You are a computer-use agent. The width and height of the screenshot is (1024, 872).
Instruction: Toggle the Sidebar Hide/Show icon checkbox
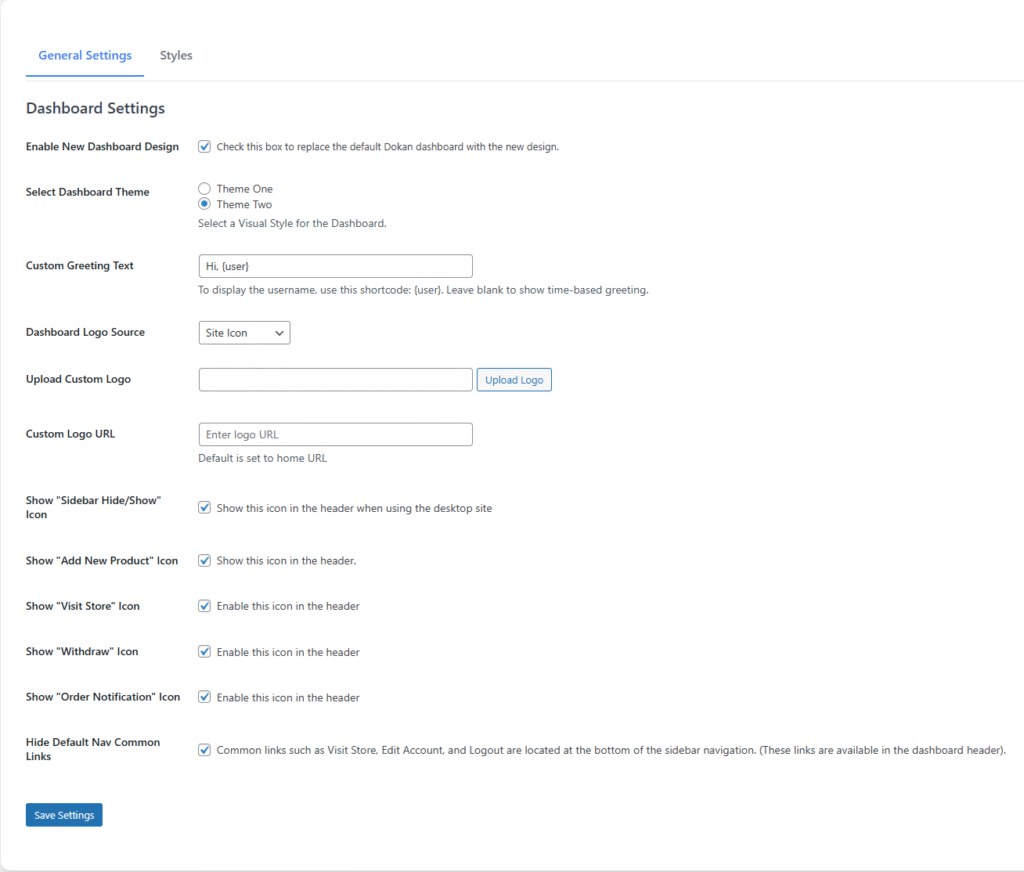coord(205,508)
